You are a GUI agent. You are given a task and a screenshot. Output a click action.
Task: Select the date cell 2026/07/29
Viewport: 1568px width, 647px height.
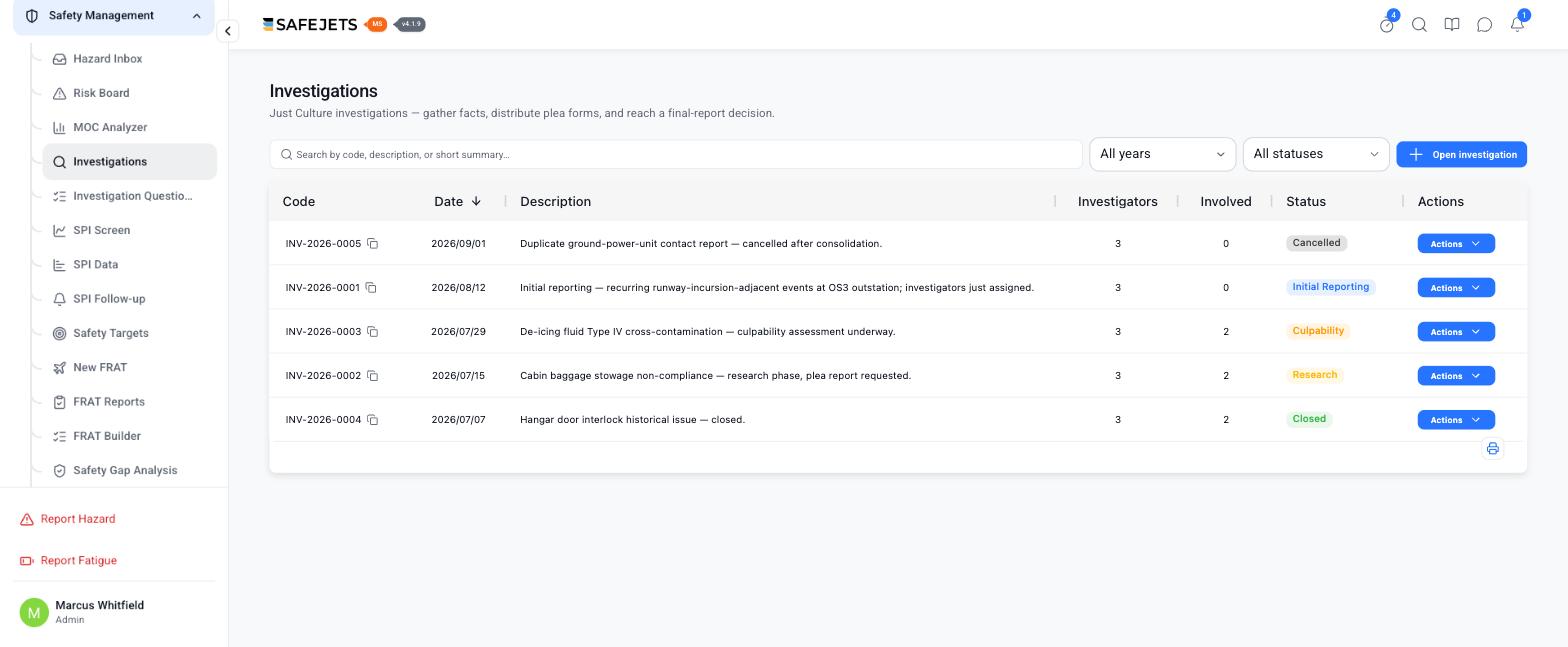pos(458,332)
